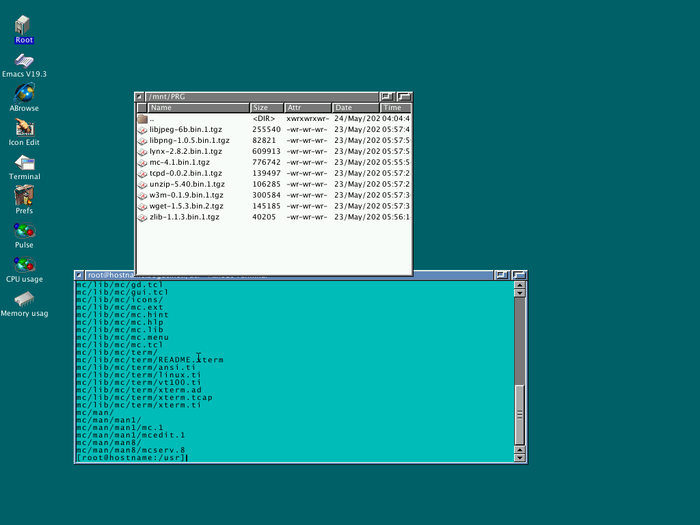Click the Attr column header
700x525 pixels.
(x=307, y=107)
